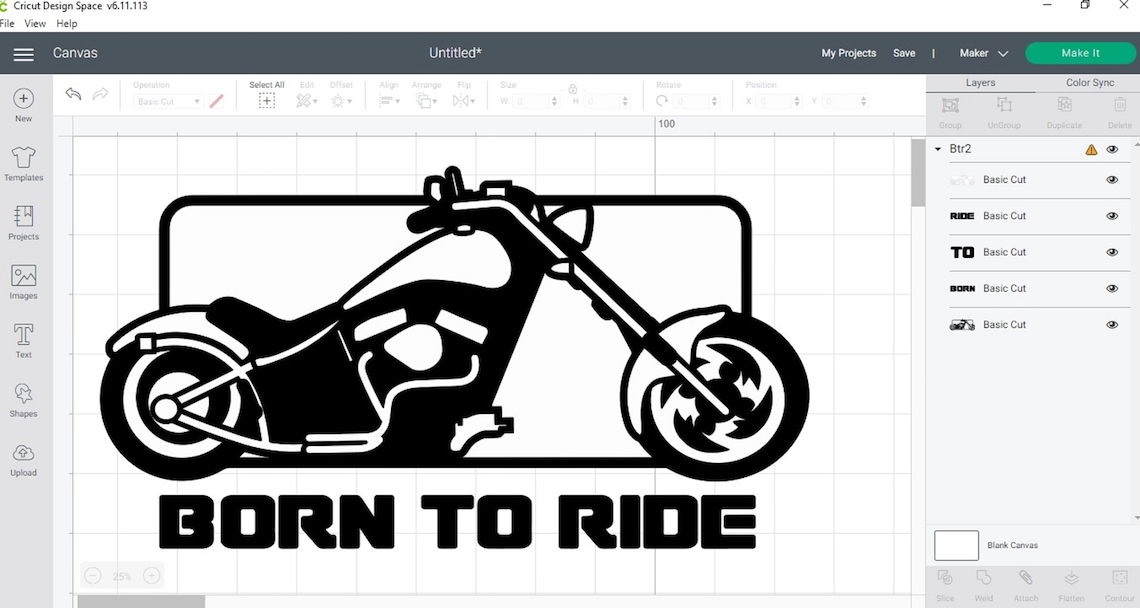Image resolution: width=1140 pixels, height=608 pixels.
Task: Click the Undo arrow in the toolbar
Action: click(72, 93)
